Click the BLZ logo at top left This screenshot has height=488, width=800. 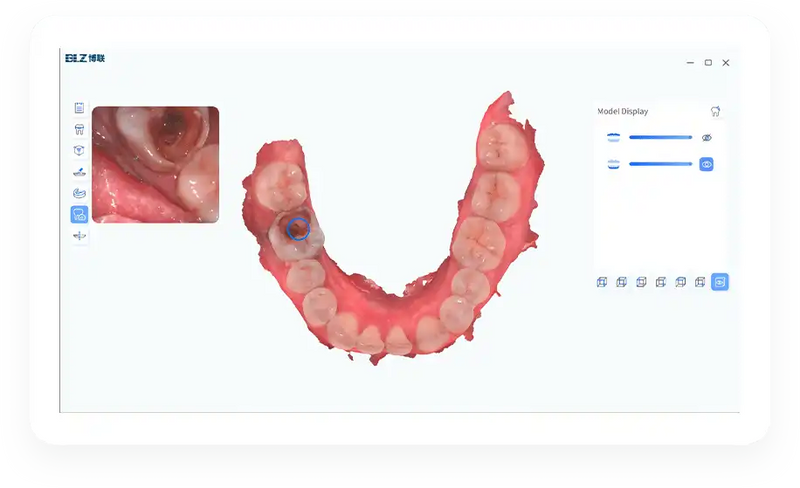pyautogui.click(x=85, y=58)
